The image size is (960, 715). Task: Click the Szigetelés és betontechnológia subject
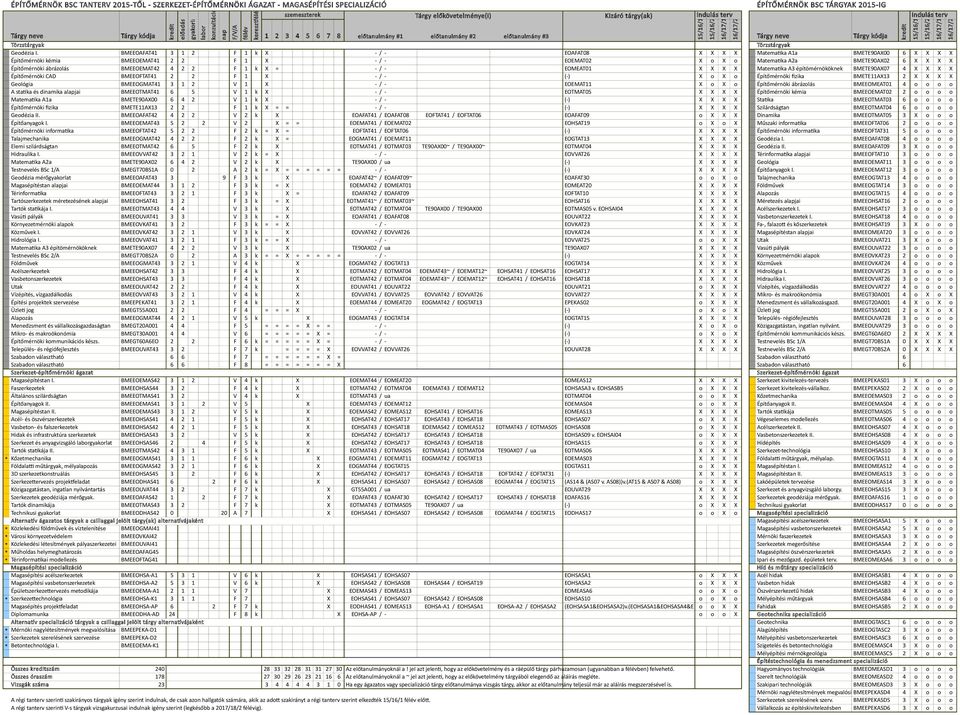[x=795, y=646]
